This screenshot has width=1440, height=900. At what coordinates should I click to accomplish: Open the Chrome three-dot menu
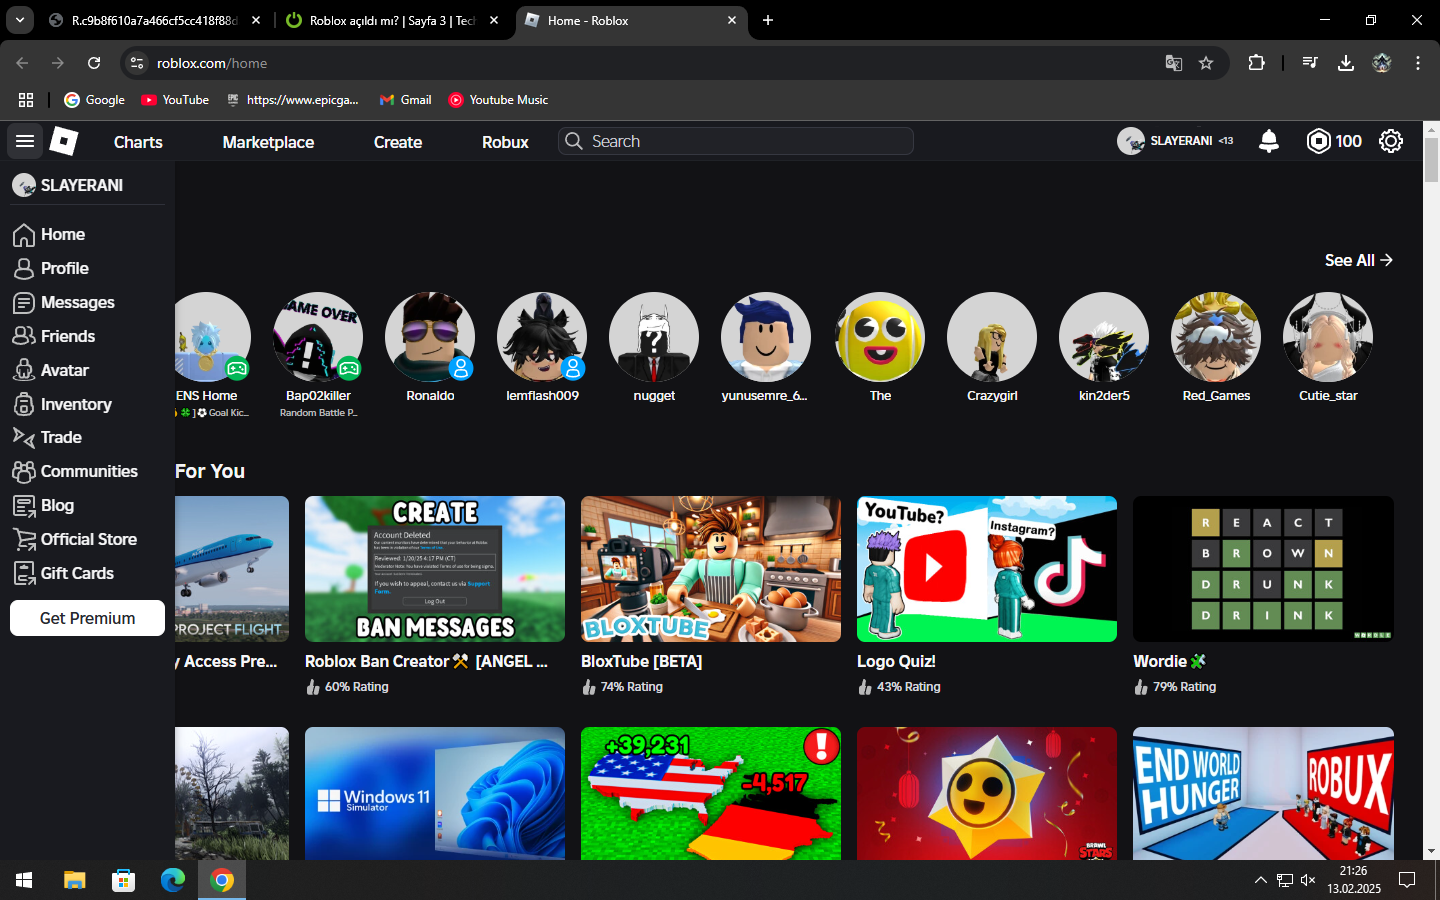1418,63
